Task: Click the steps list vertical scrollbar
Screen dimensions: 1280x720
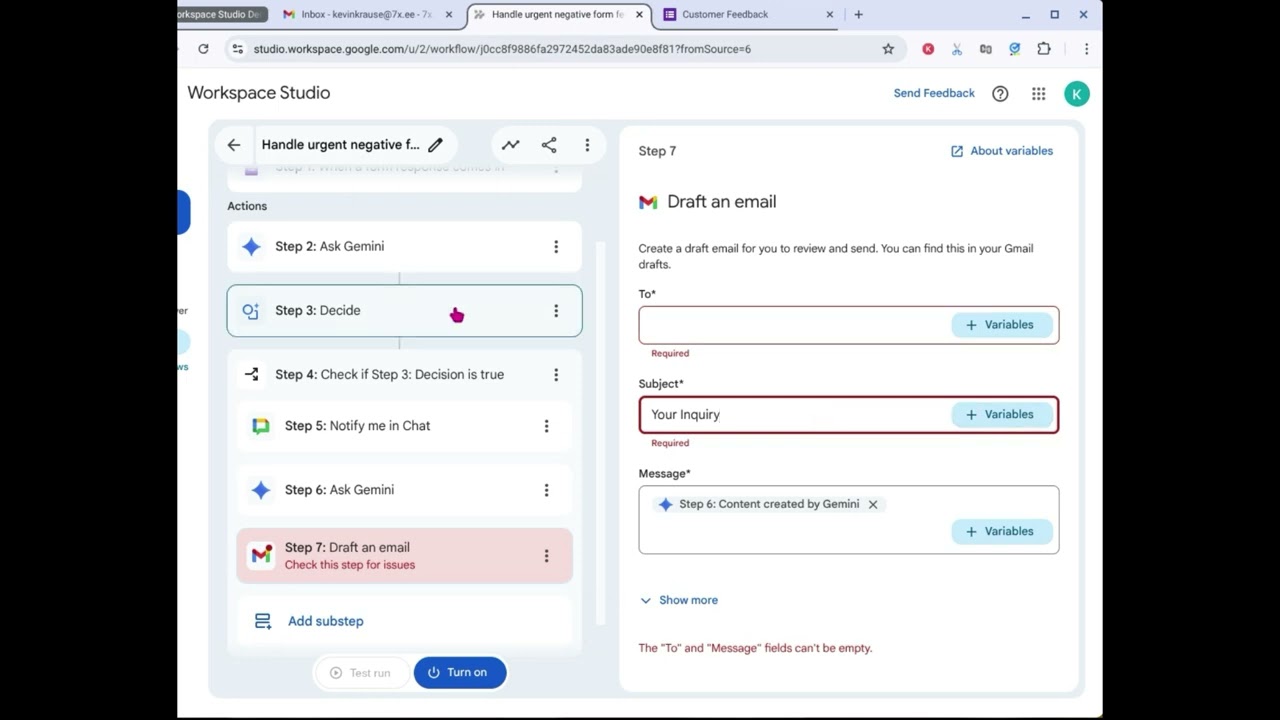Action: tap(601, 433)
